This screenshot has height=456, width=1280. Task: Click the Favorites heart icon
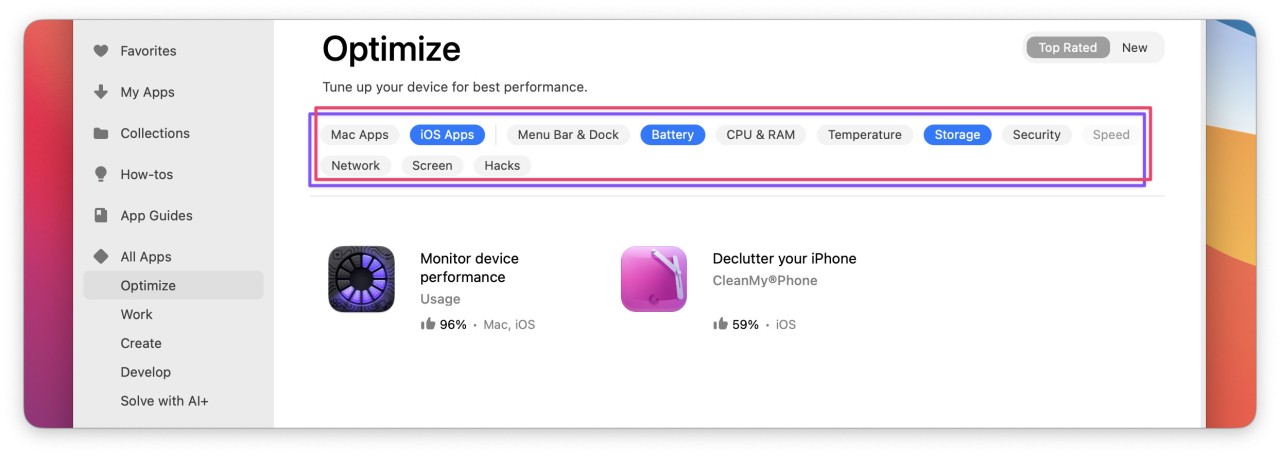(101, 51)
